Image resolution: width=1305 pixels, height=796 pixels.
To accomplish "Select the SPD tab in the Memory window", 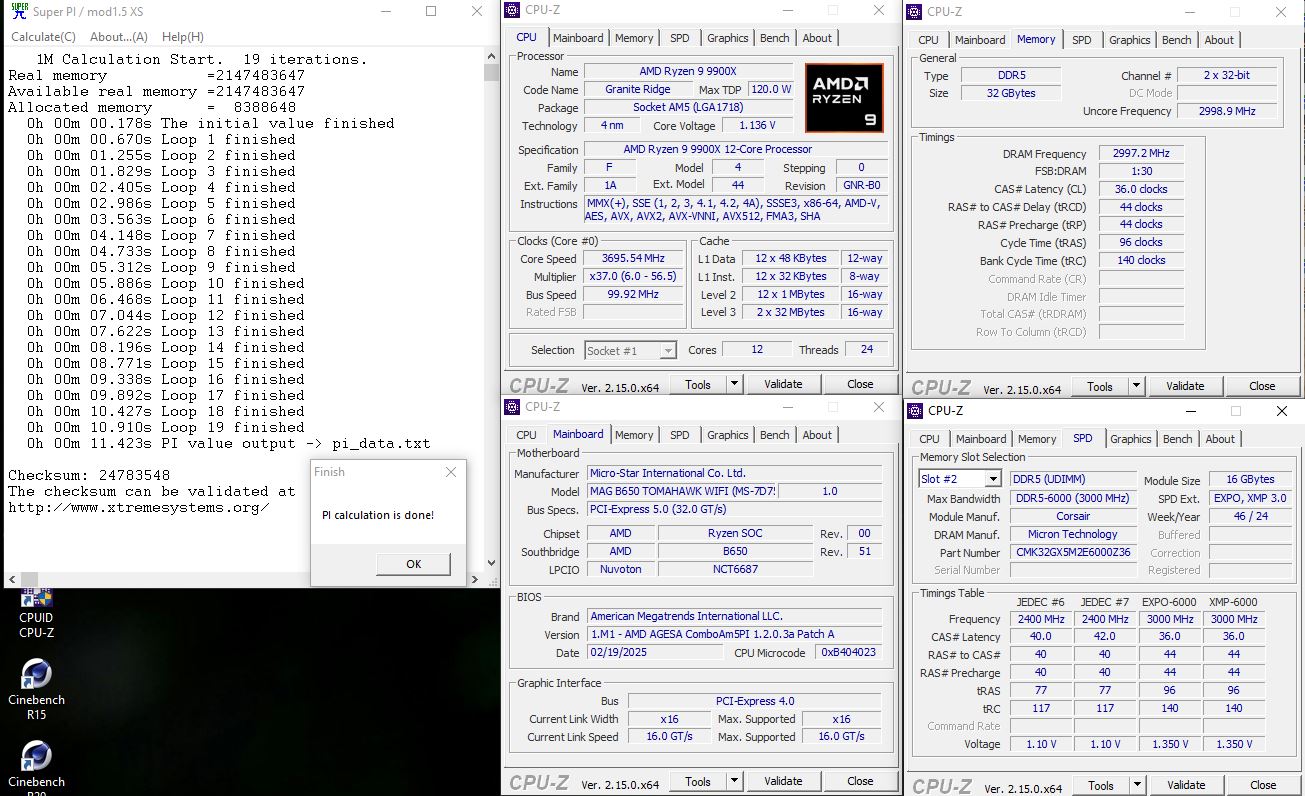I will 1081,40.
